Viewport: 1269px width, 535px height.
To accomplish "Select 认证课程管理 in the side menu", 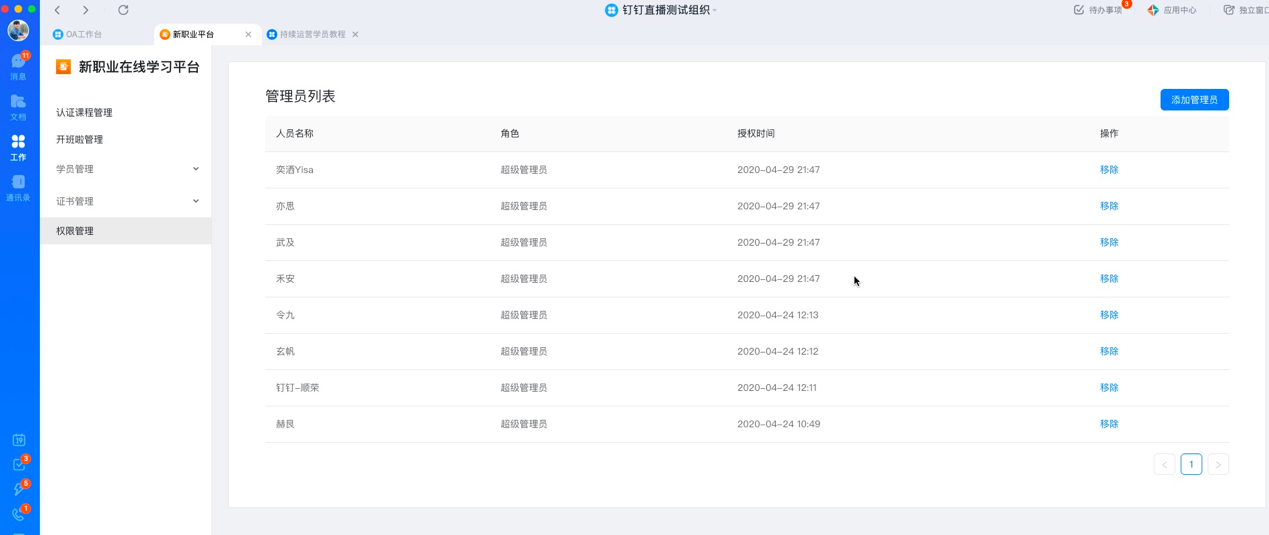I will tap(84, 113).
